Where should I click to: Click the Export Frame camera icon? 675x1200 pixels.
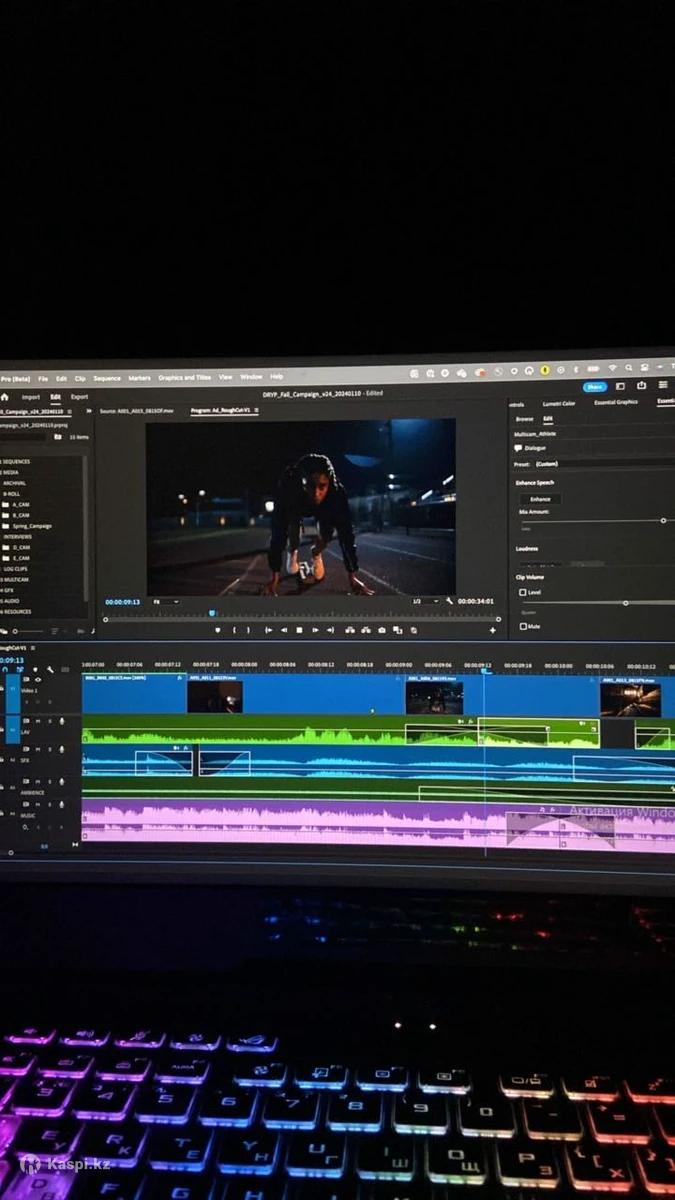pos(382,630)
